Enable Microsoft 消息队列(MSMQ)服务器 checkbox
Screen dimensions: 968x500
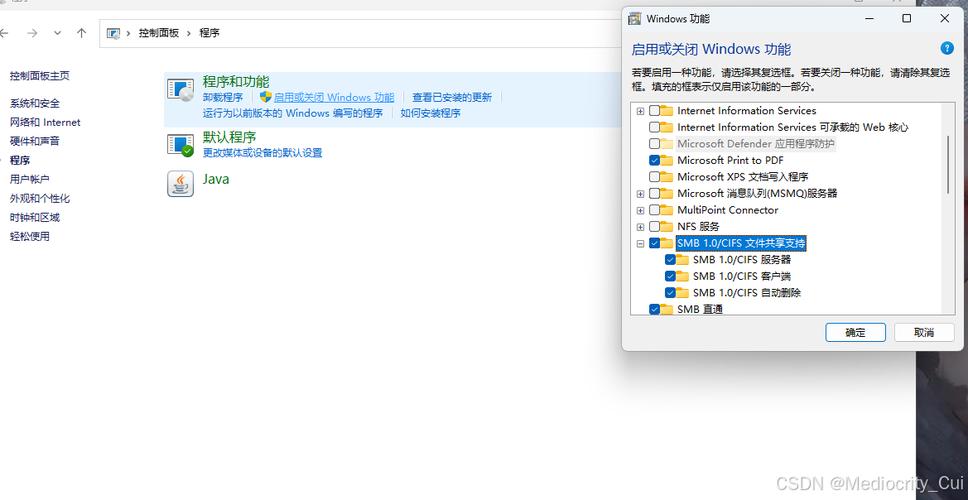click(x=654, y=194)
